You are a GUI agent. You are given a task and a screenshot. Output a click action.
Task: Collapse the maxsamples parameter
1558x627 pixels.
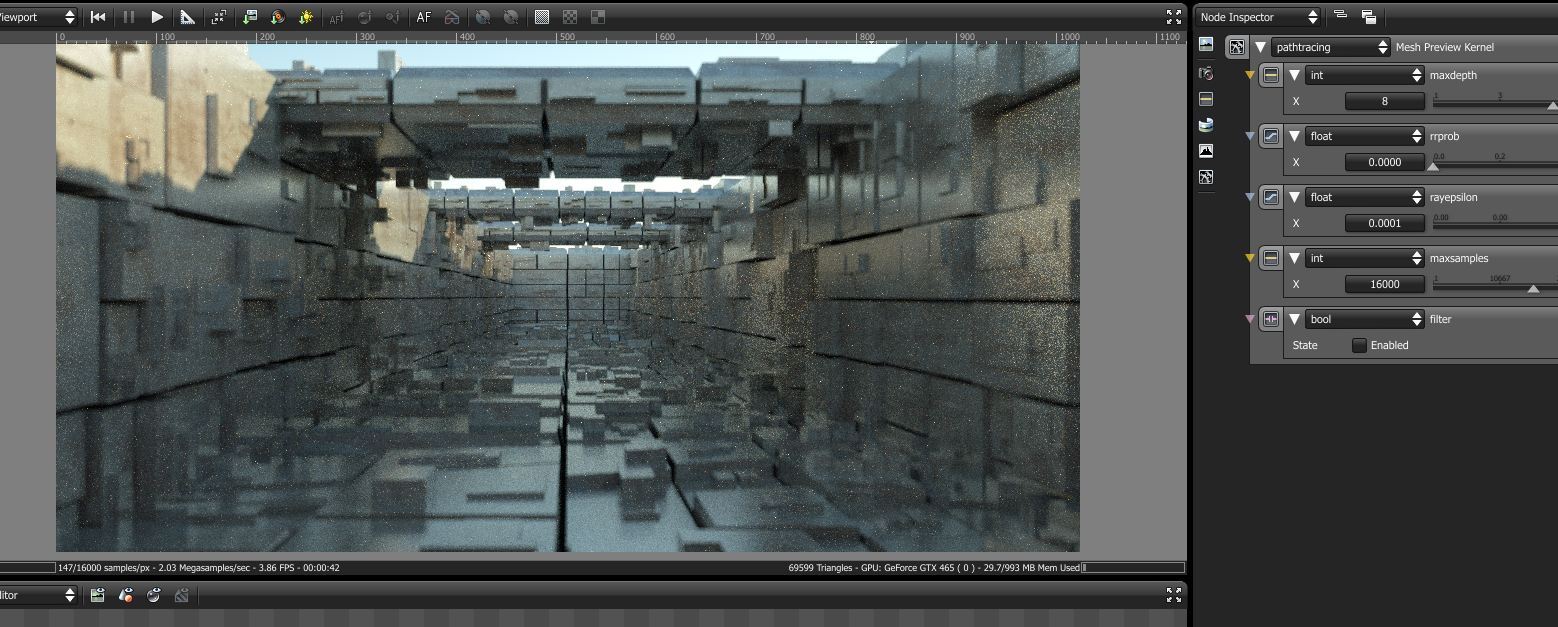pyautogui.click(x=1294, y=258)
